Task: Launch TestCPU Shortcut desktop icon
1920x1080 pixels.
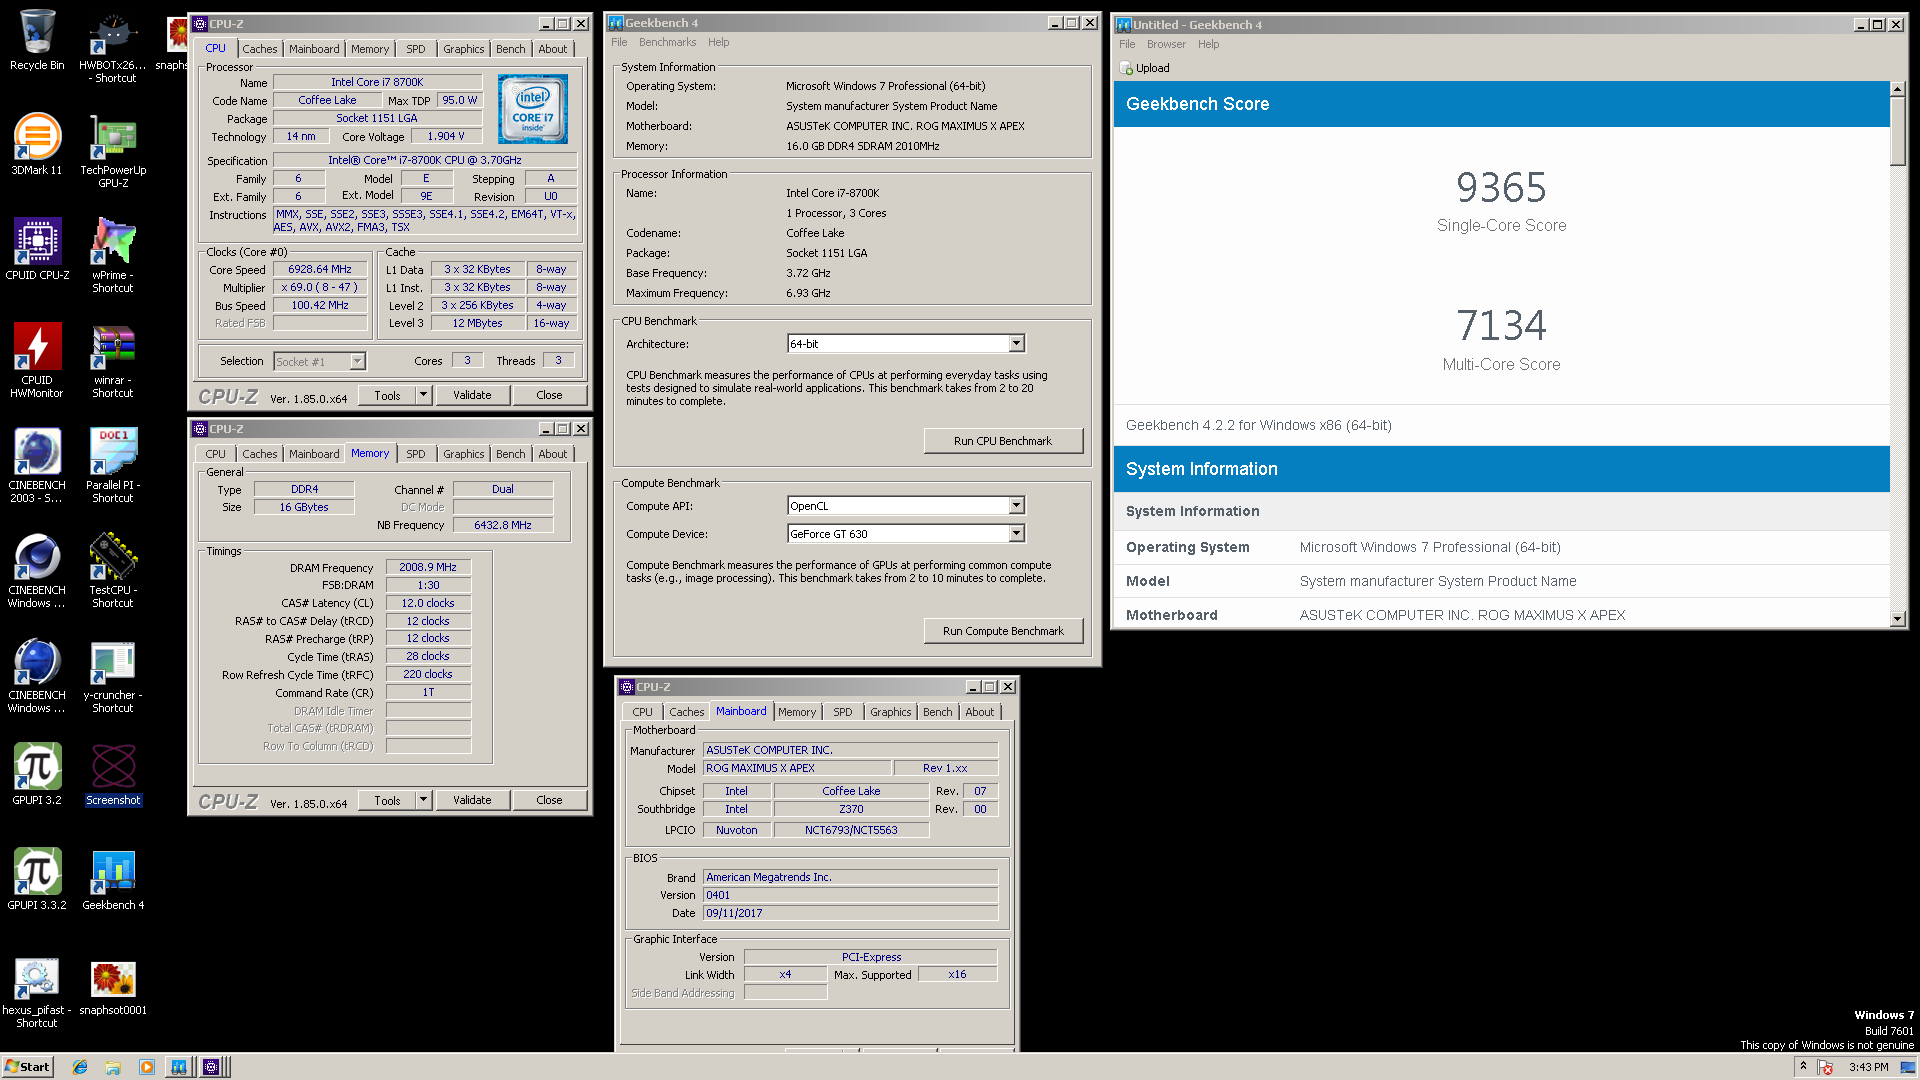Action: point(113,571)
